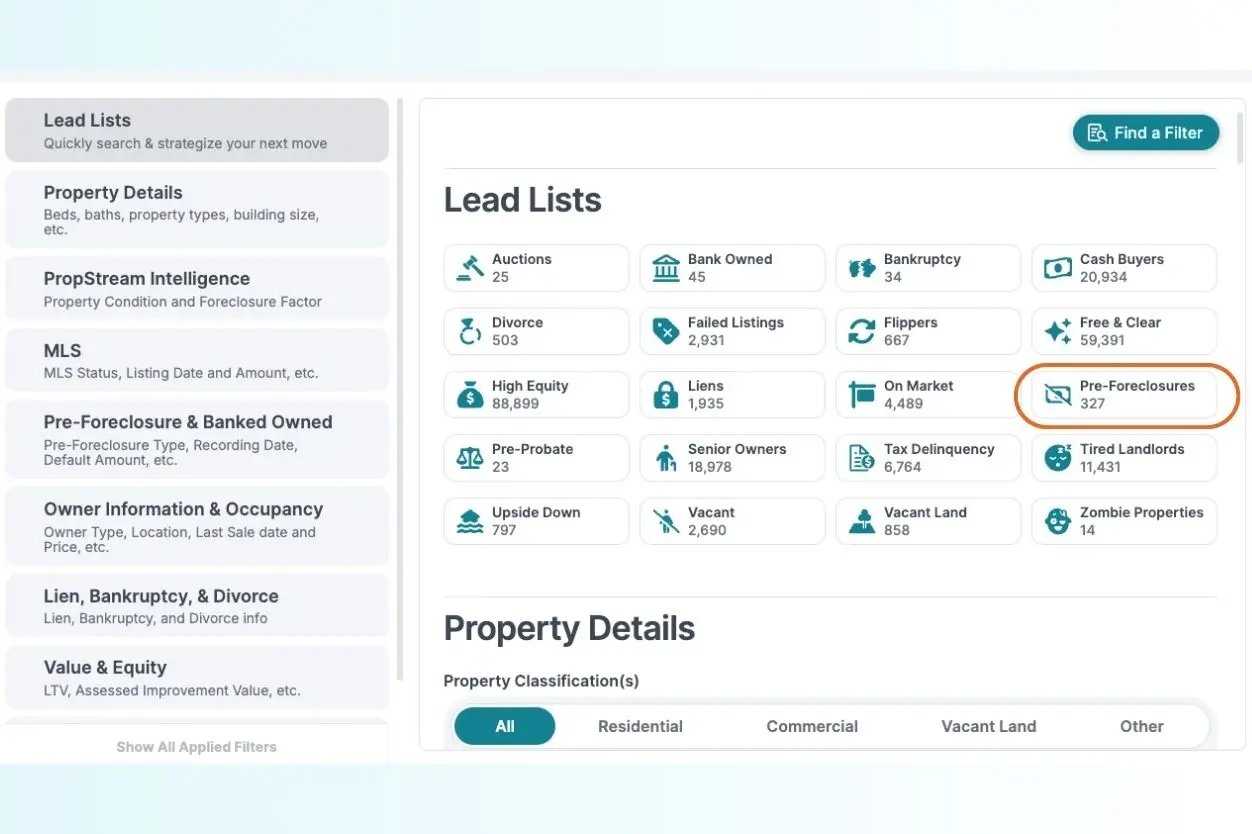Click Show All Applied Filters
Image resolution: width=1252 pixels, height=834 pixels.
point(196,746)
